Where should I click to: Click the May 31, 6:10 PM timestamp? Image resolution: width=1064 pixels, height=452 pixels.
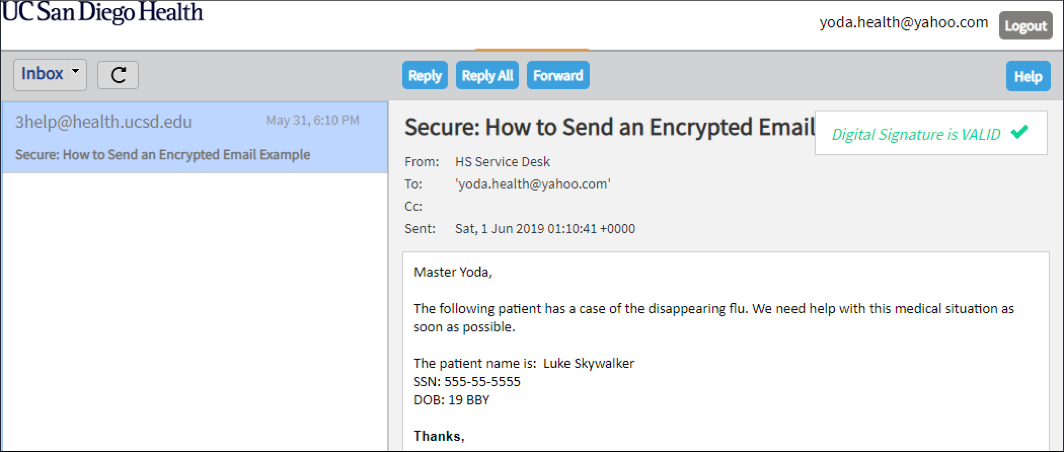312,121
